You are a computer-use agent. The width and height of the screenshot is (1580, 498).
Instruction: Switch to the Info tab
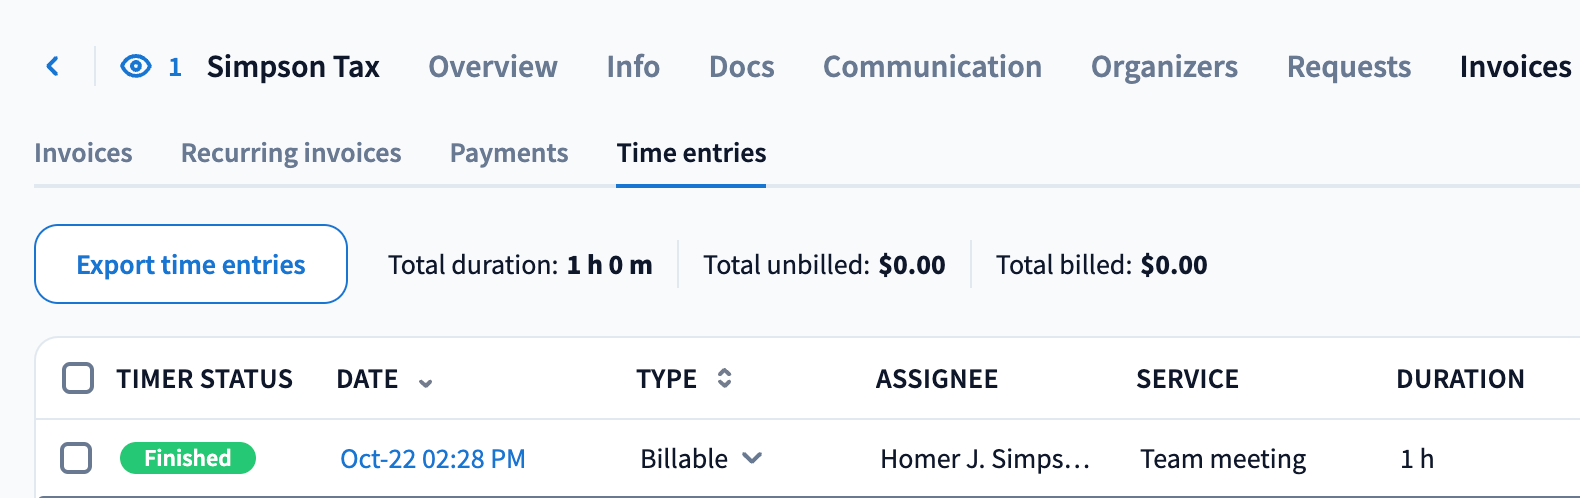pos(633,67)
